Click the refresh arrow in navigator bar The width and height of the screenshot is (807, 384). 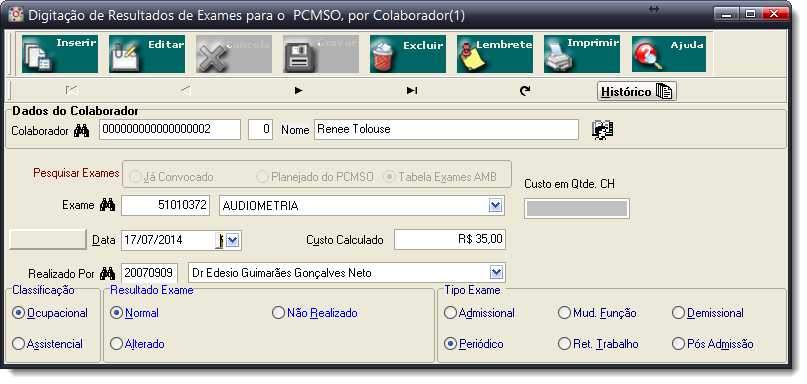(525, 91)
